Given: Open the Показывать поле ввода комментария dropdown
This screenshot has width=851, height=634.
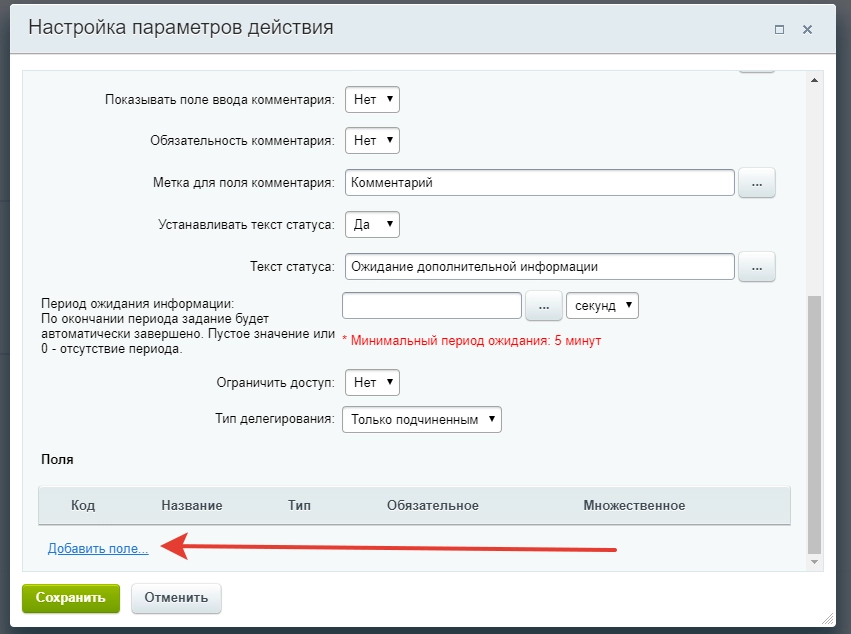Looking at the screenshot, I should pos(372,99).
